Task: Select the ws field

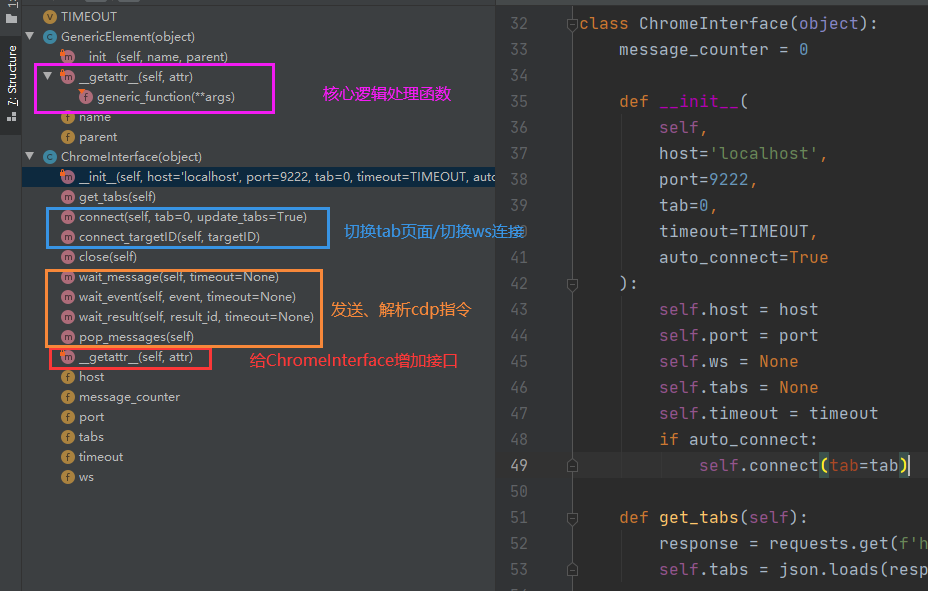Action: click(x=86, y=477)
